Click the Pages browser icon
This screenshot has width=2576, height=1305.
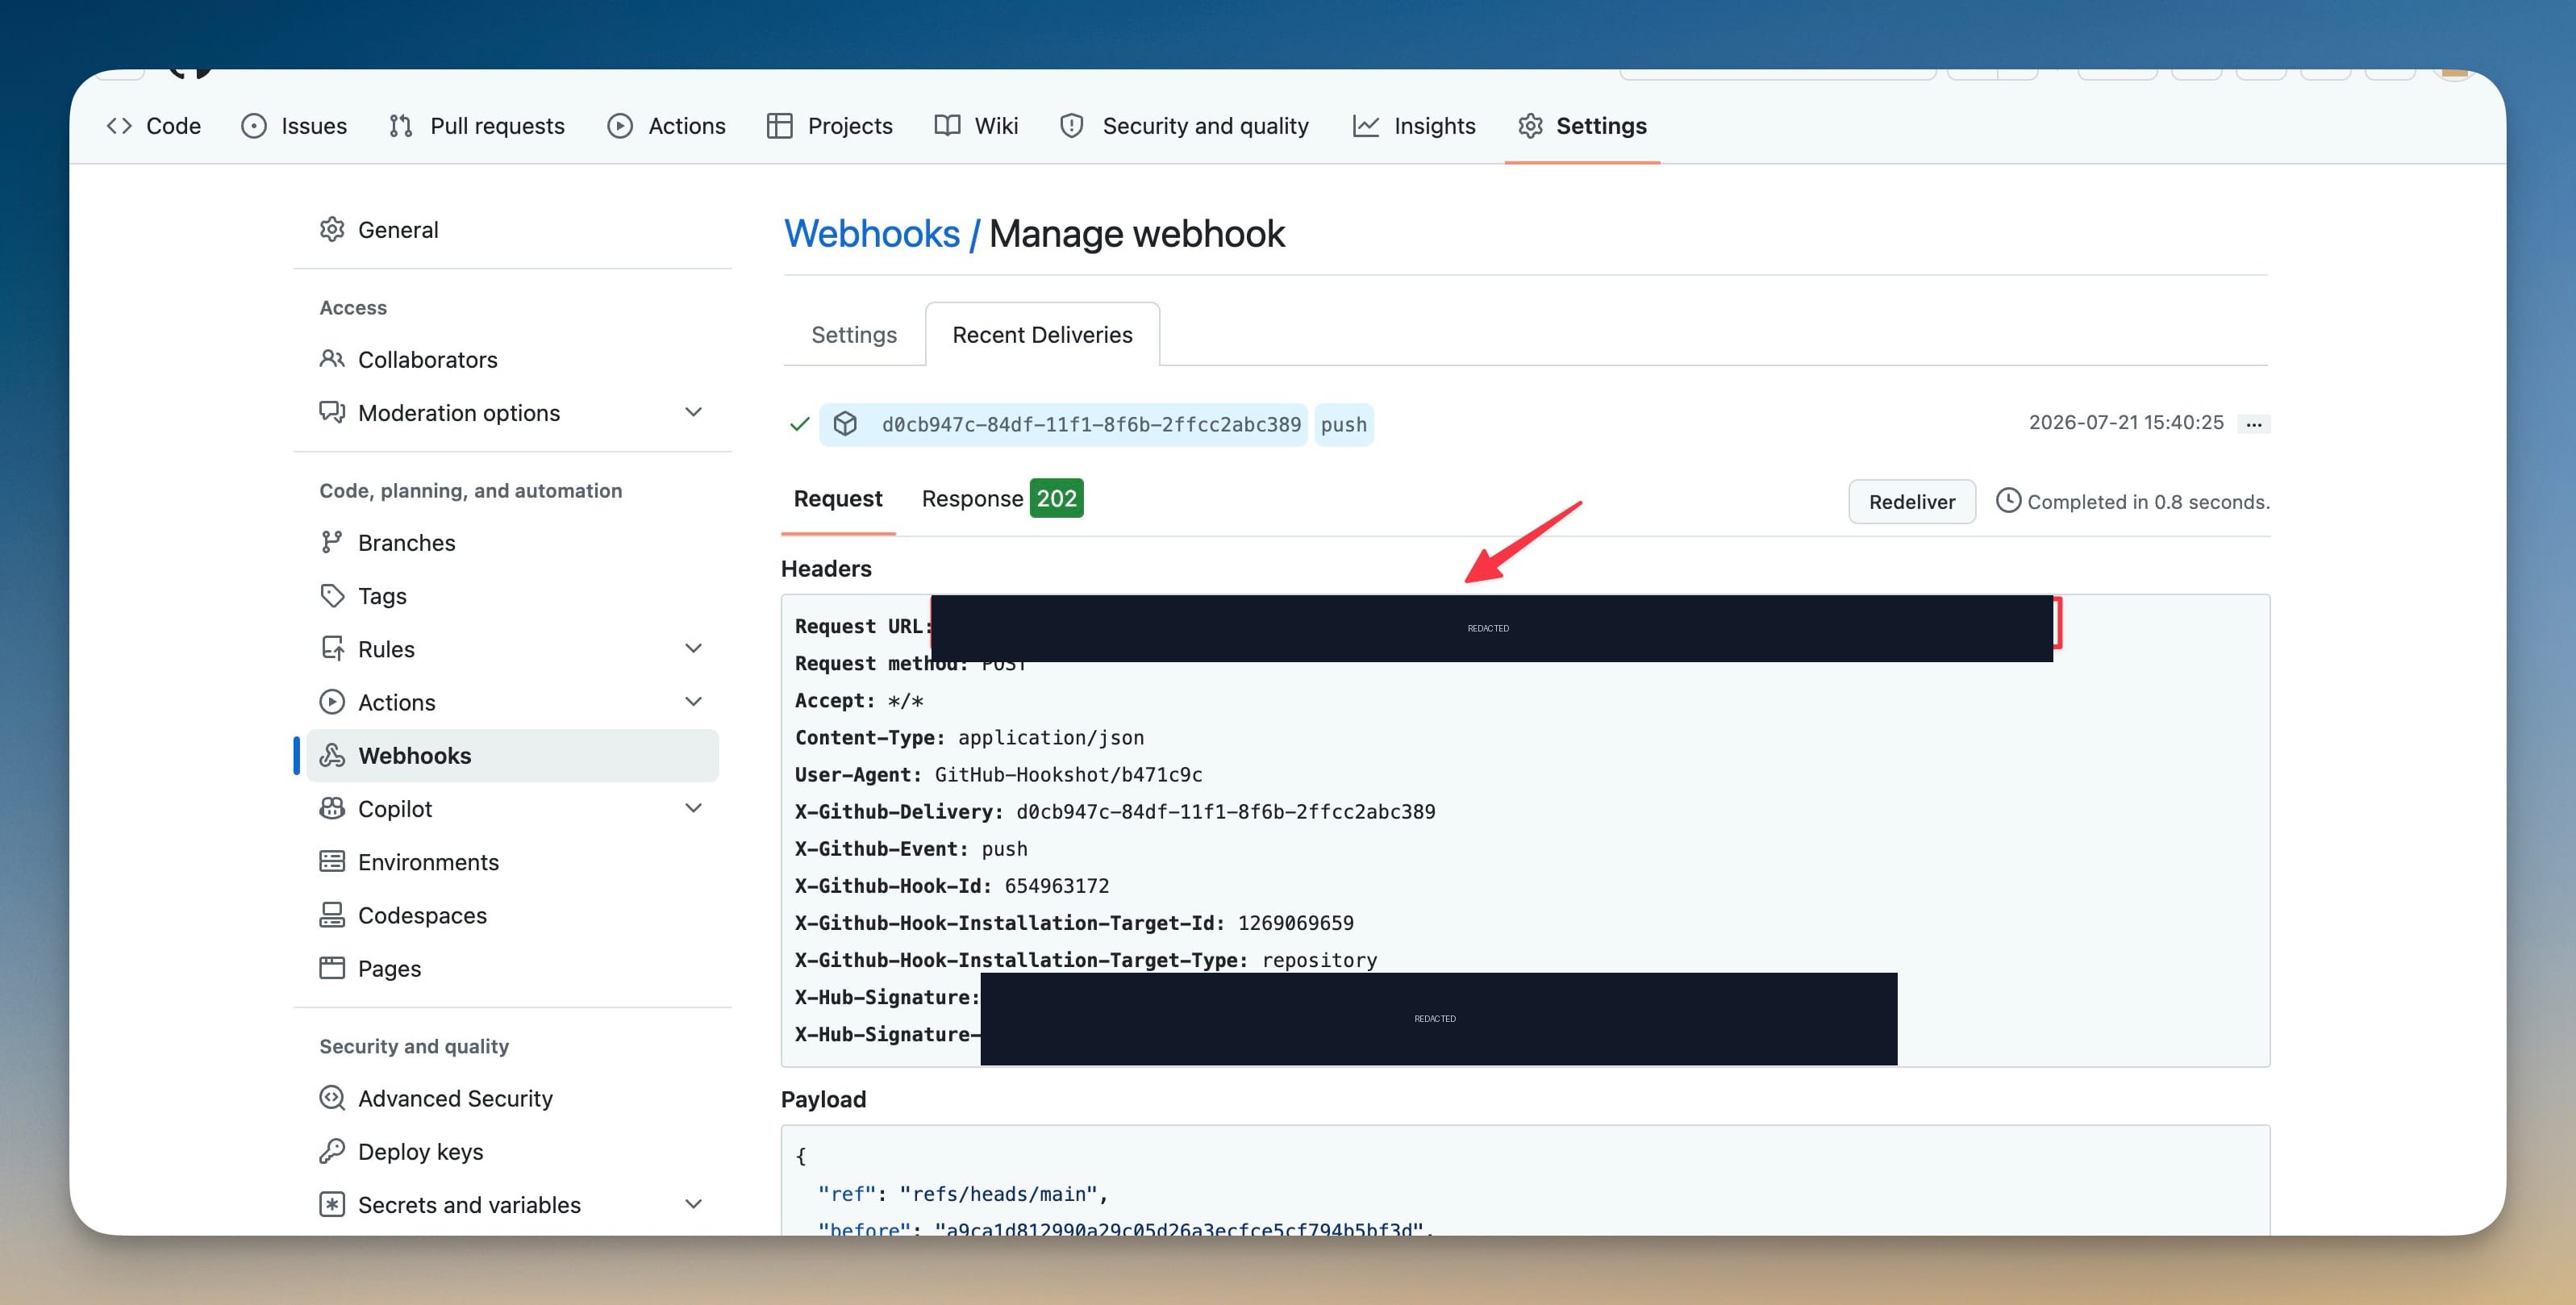tap(332, 967)
